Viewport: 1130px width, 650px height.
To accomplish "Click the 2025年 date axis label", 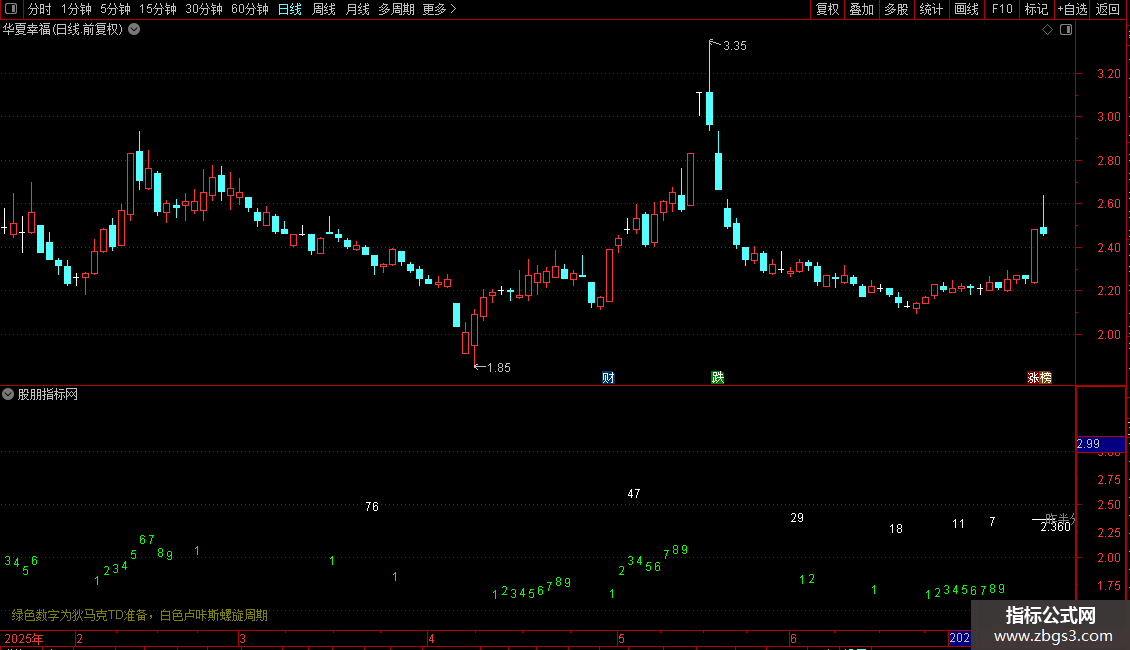I will click(x=24, y=639).
